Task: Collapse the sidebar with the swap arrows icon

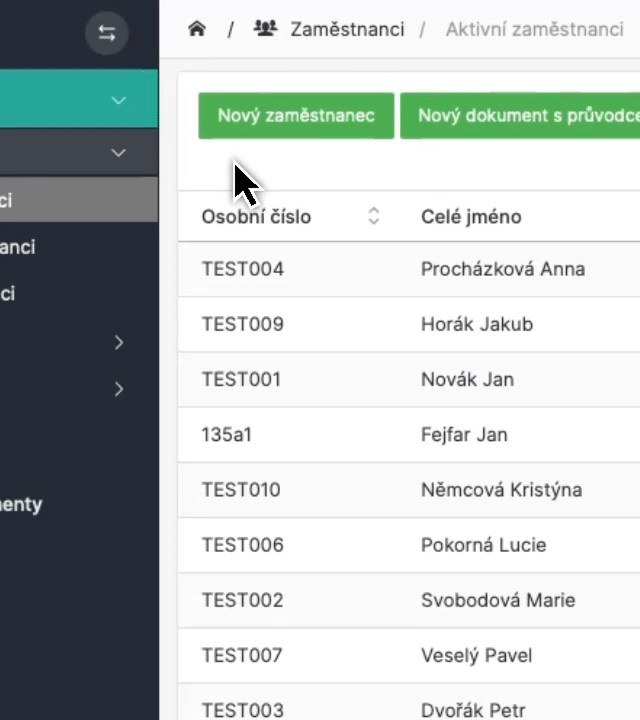Action: [107, 33]
